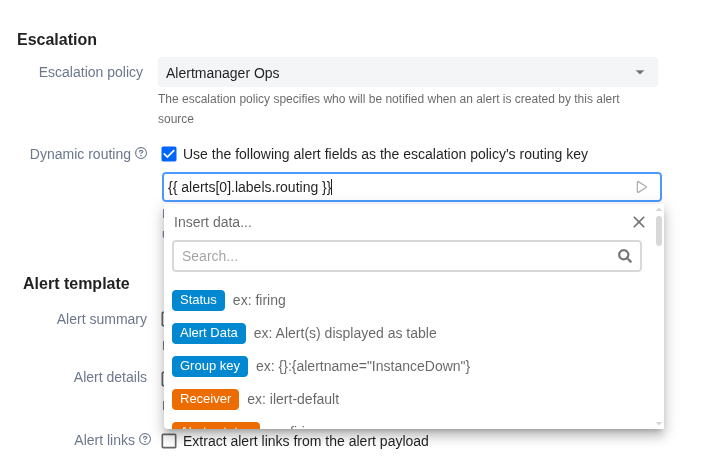Click the Alert links help icon
The height and width of the screenshot is (472, 707).
[145, 439]
